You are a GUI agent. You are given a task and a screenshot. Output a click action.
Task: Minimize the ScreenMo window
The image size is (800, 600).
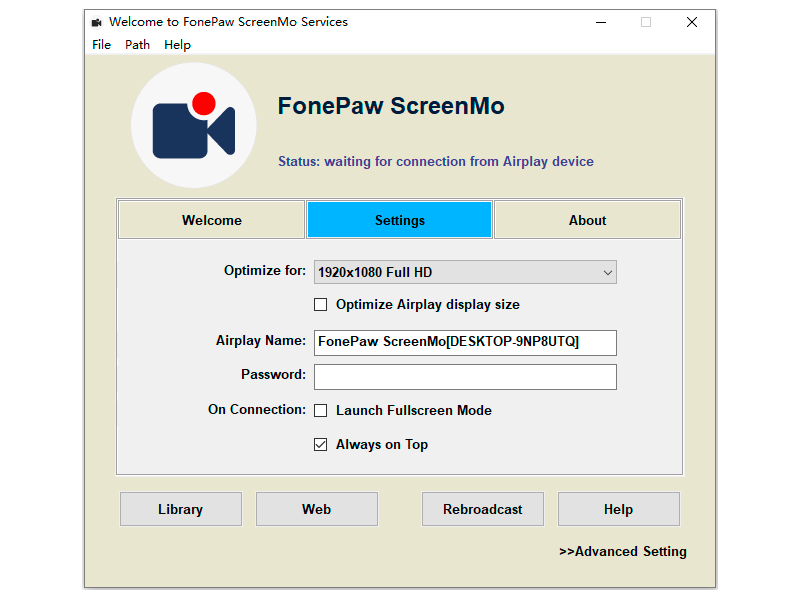pyautogui.click(x=601, y=22)
